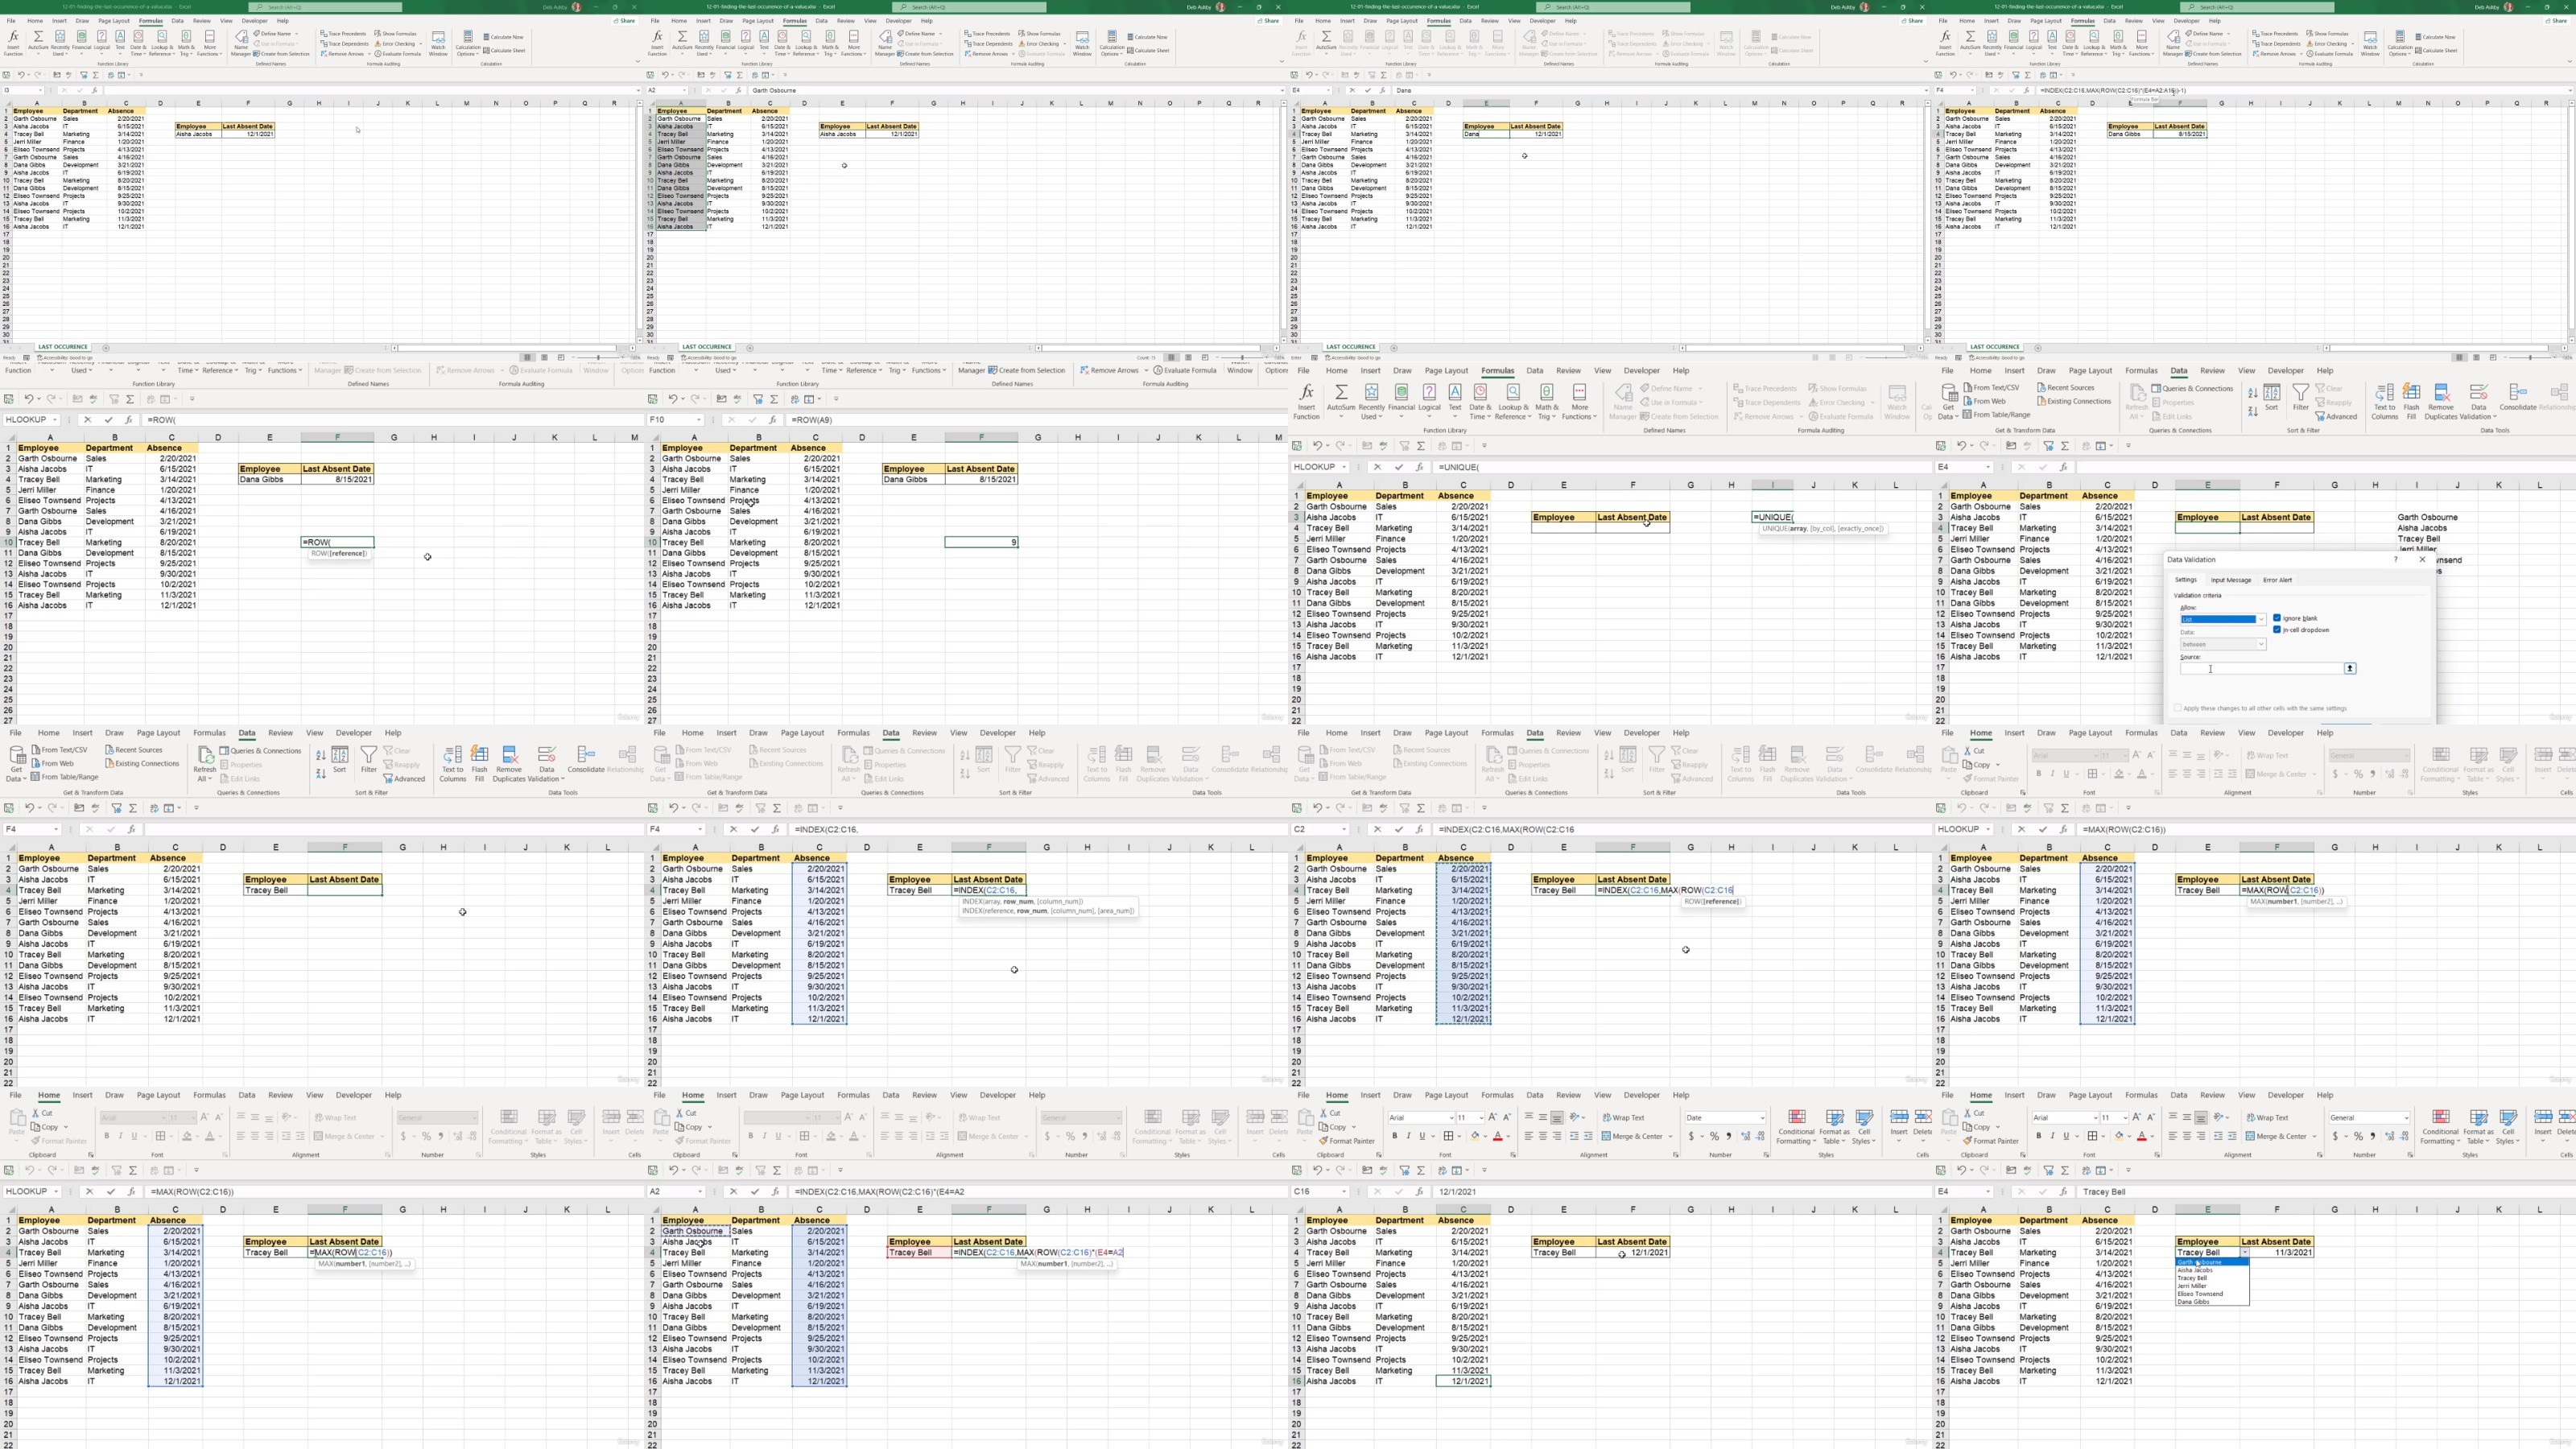Click Sort in the Data Validation window ribbon
The height and width of the screenshot is (1449, 2576).
[x=2272, y=397]
